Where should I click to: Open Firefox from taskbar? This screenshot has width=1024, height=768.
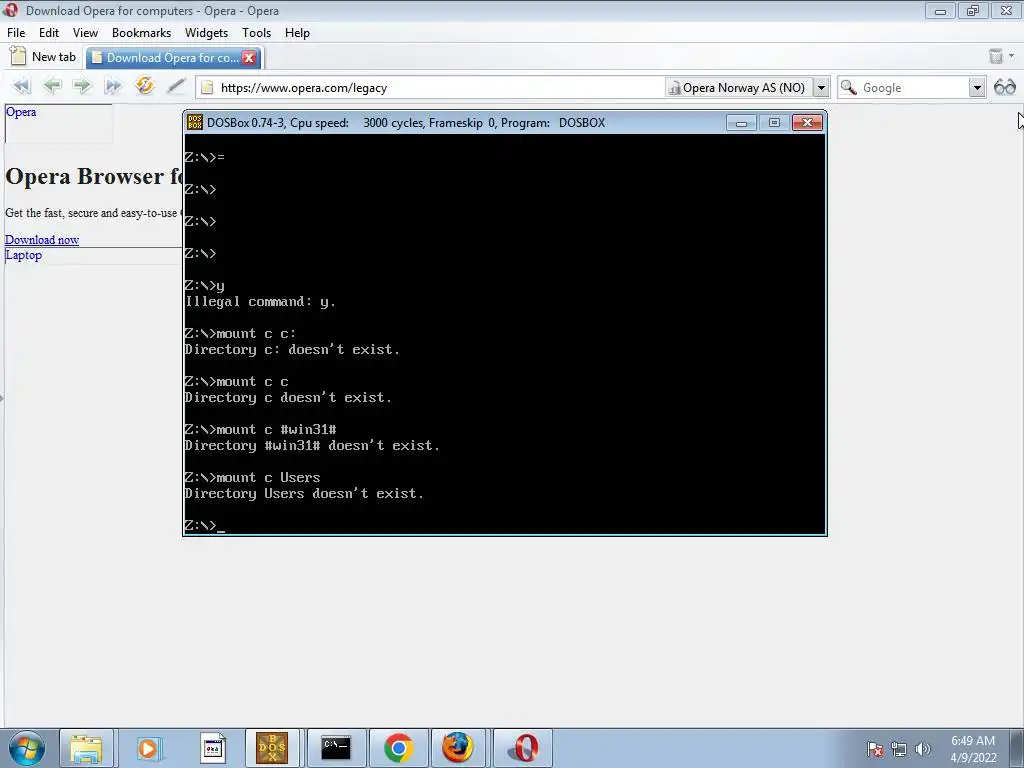[458, 748]
